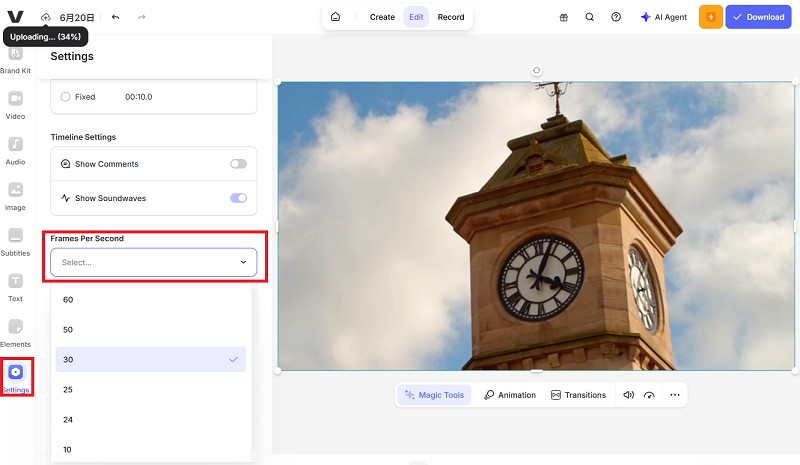Open the Subtitles sidebar panel
This screenshot has width=800, height=465.
click(x=16, y=241)
